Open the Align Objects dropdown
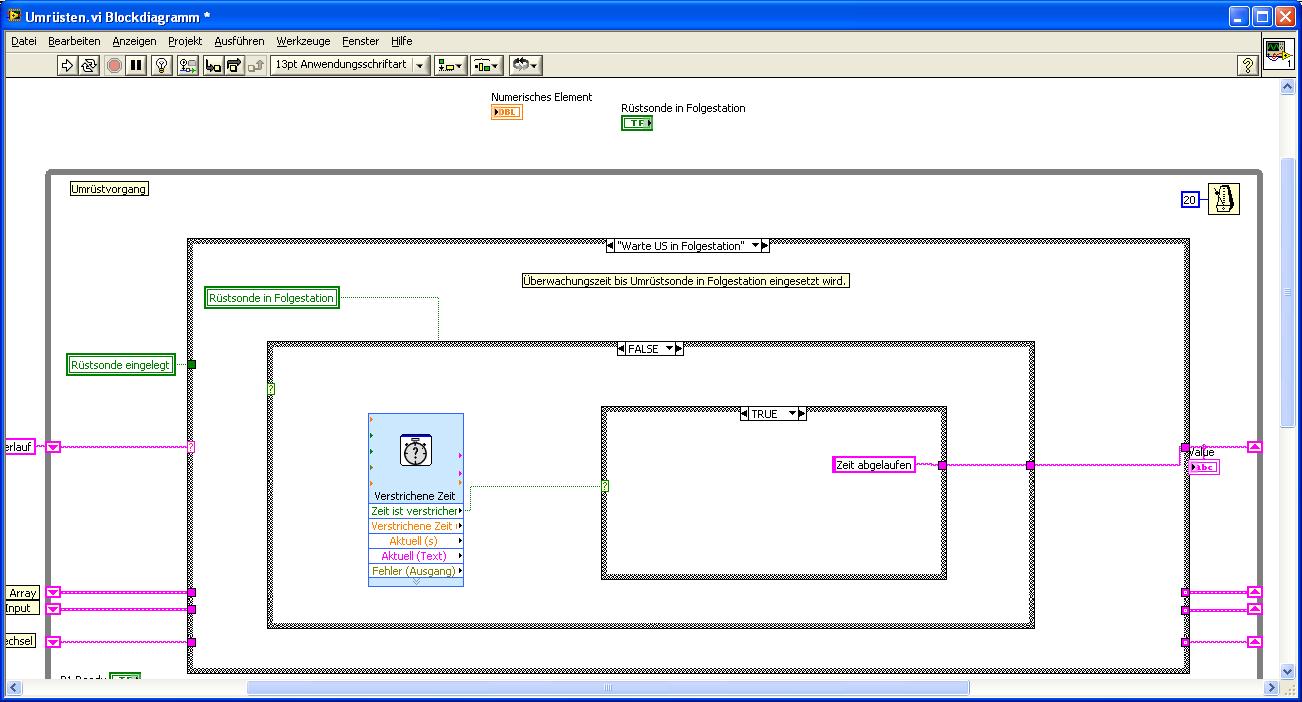The height and width of the screenshot is (702, 1302). coord(451,65)
